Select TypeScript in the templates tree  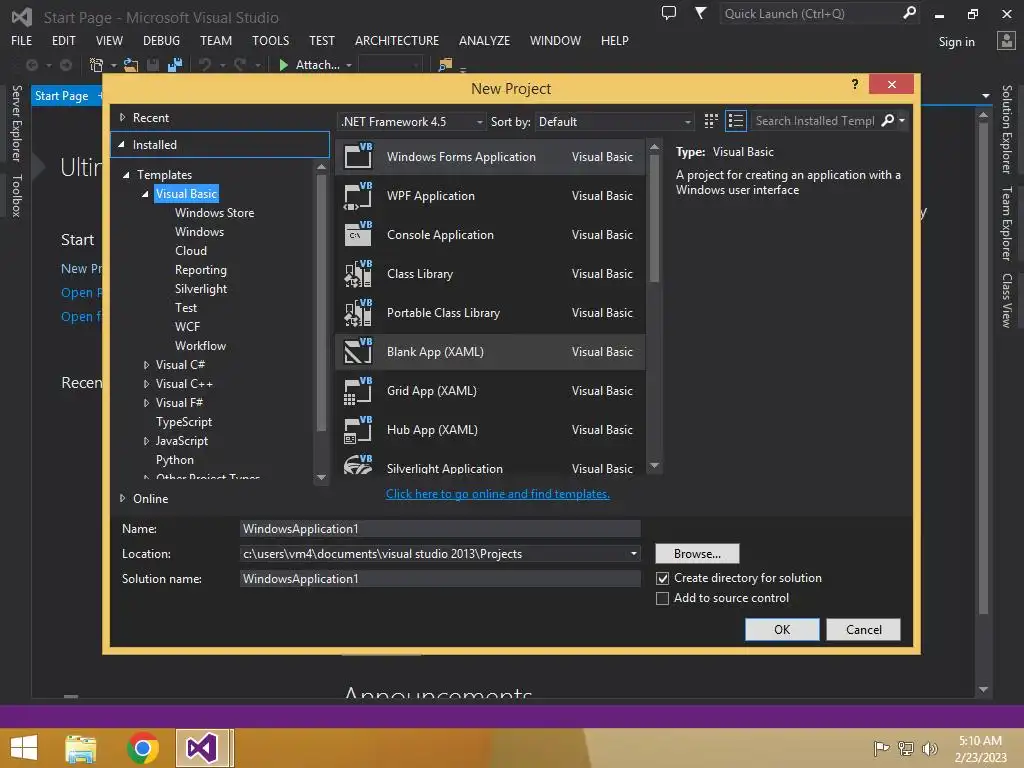(x=184, y=422)
